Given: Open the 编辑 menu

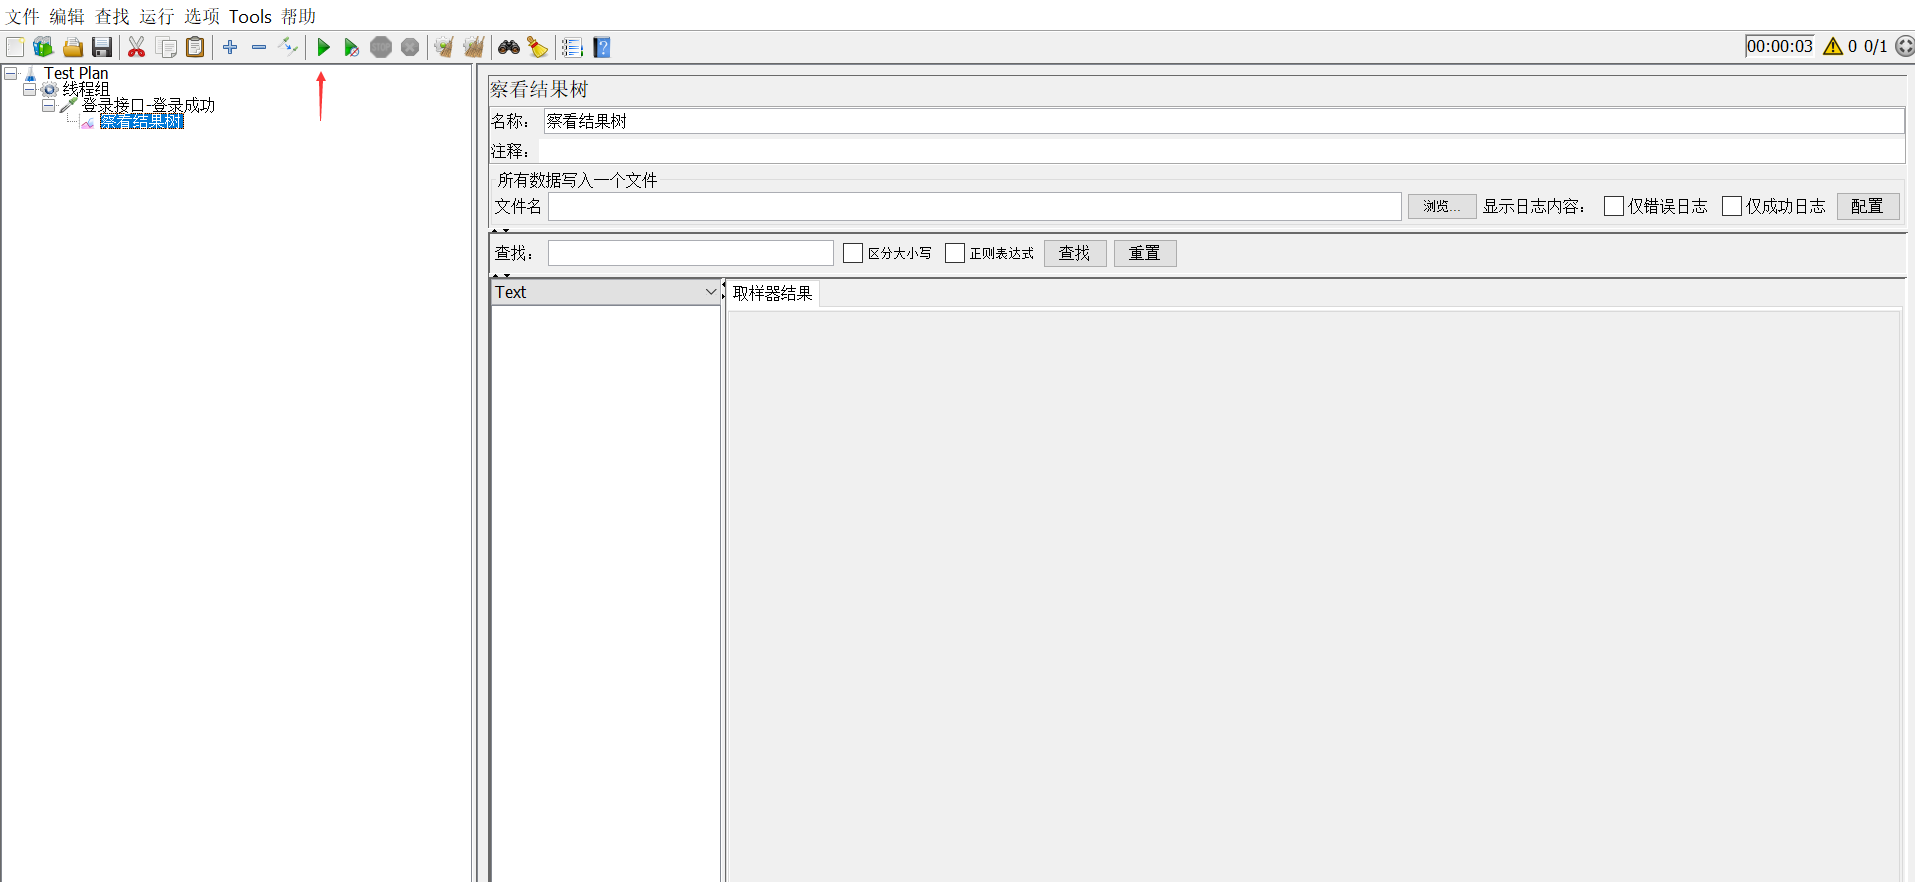Looking at the screenshot, I should [67, 17].
